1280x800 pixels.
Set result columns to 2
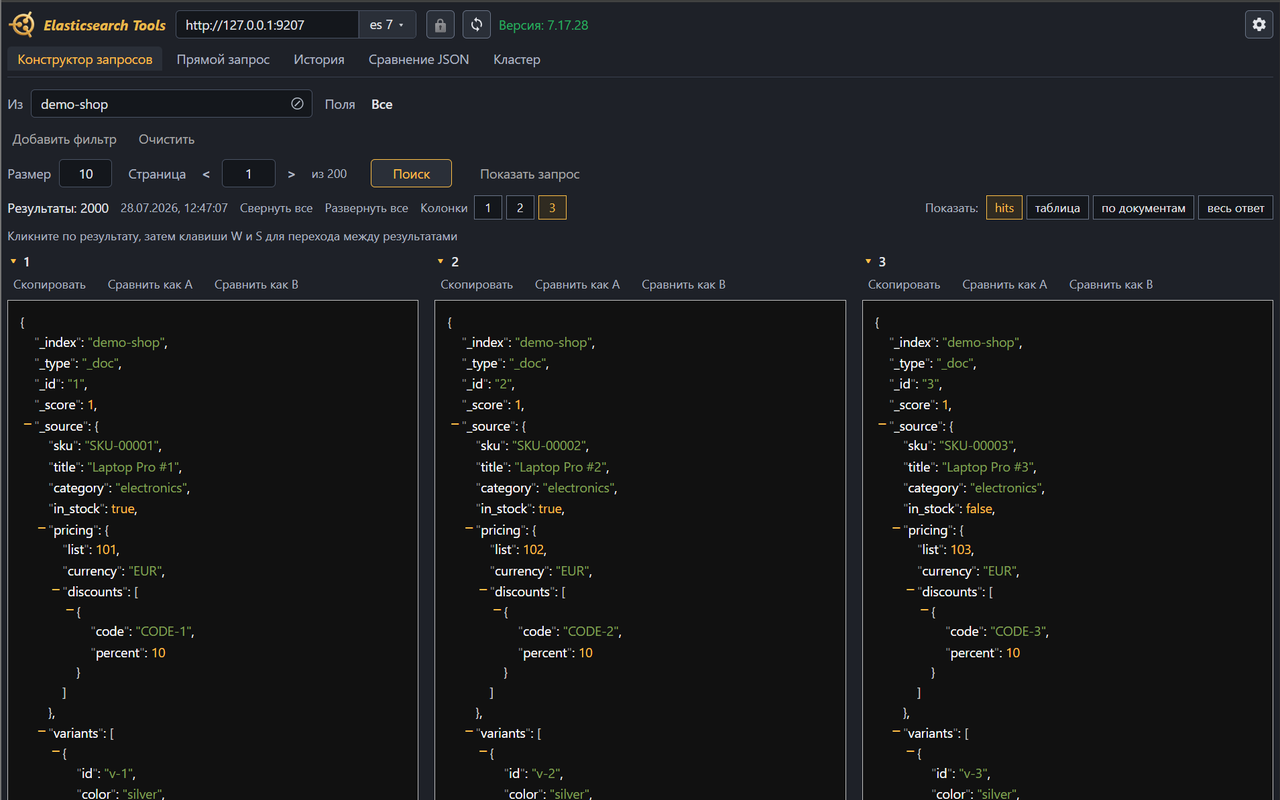click(520, 208)
